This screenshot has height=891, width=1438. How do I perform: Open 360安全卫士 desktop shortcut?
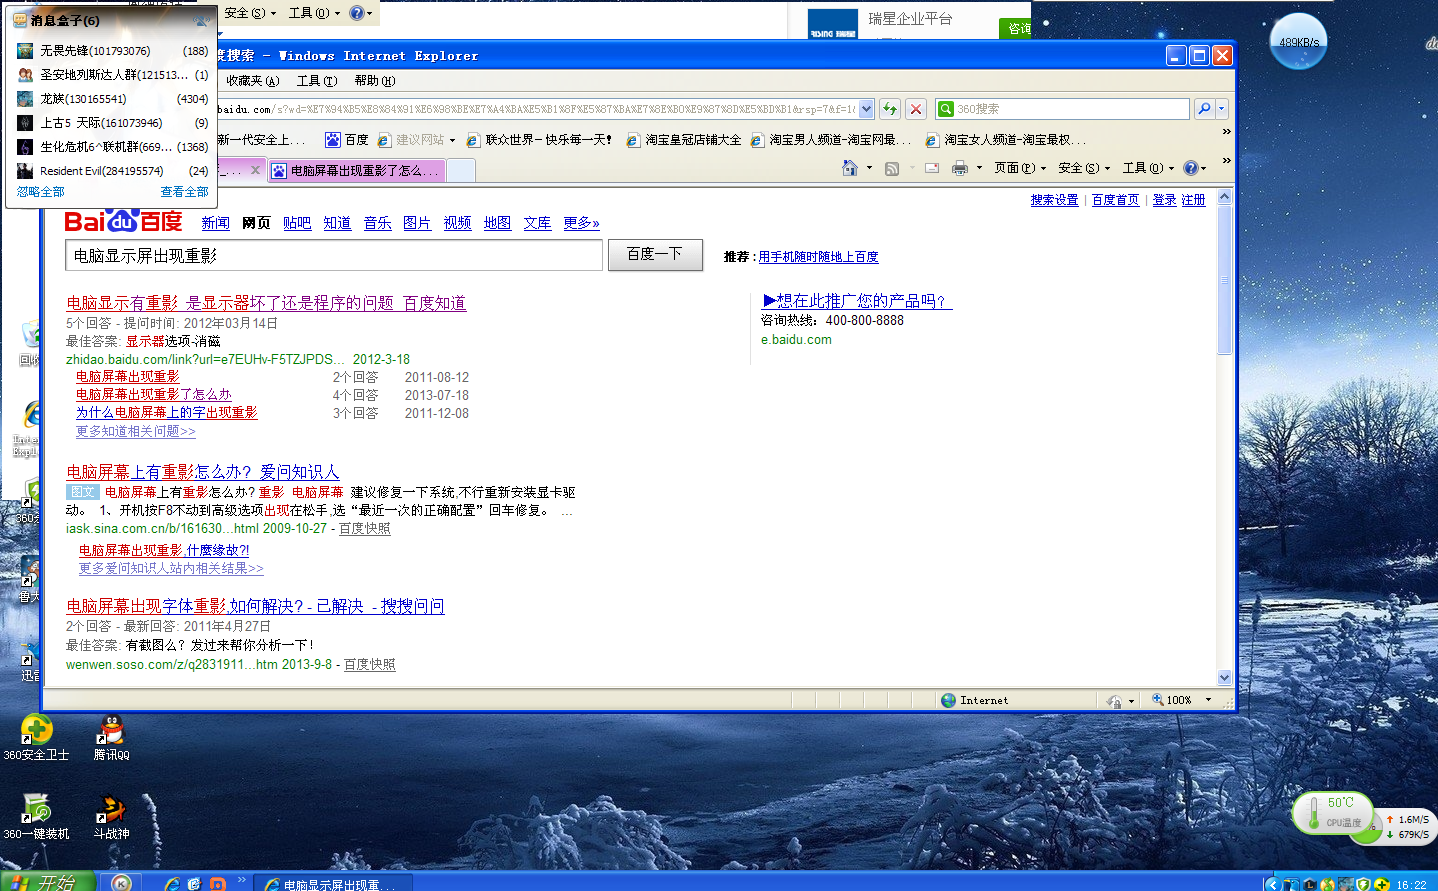click(x=36, y=738)
